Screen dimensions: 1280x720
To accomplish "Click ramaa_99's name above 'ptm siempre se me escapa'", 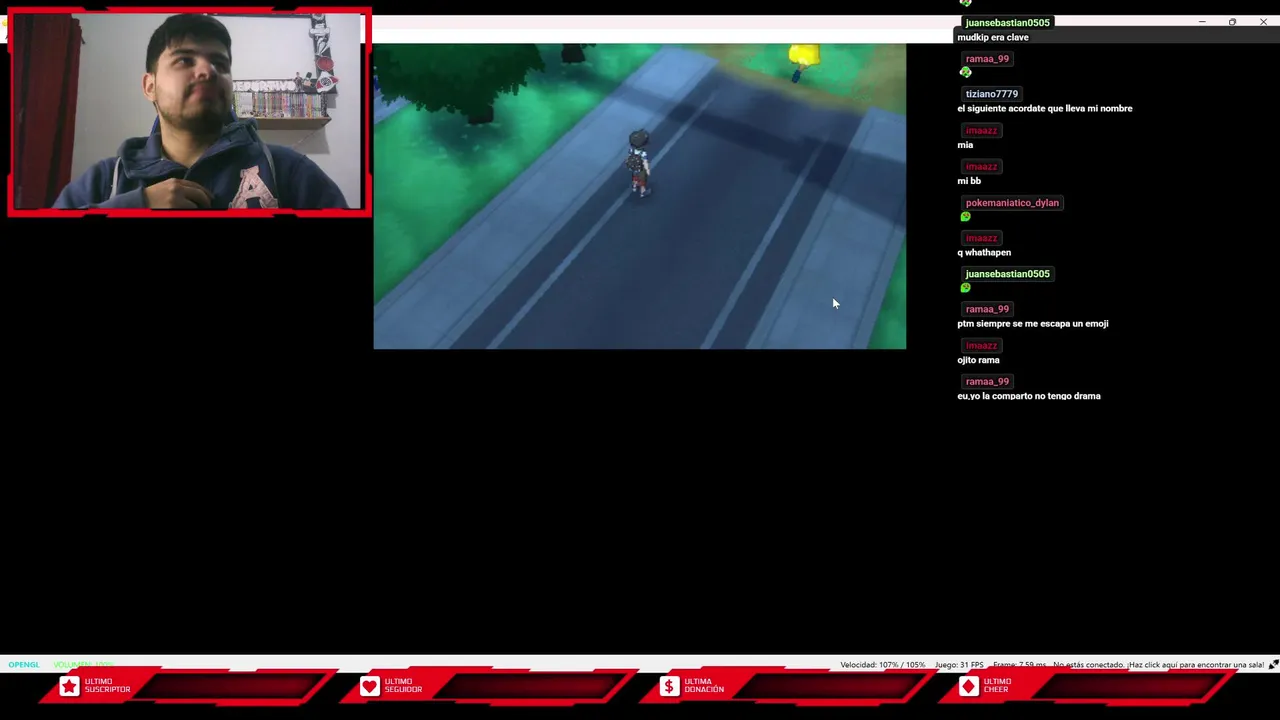I will [987, 309].
